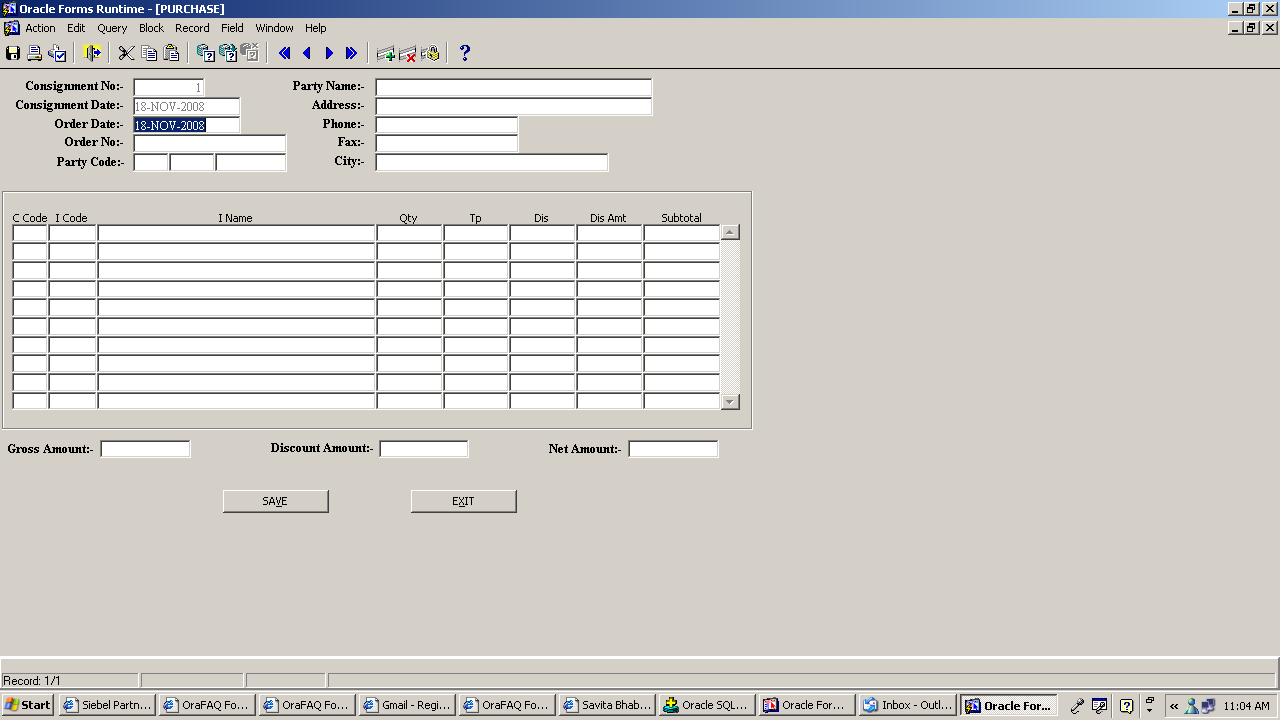Click the Party Name input field
1281x723 pixels.
tap(513, 87)
